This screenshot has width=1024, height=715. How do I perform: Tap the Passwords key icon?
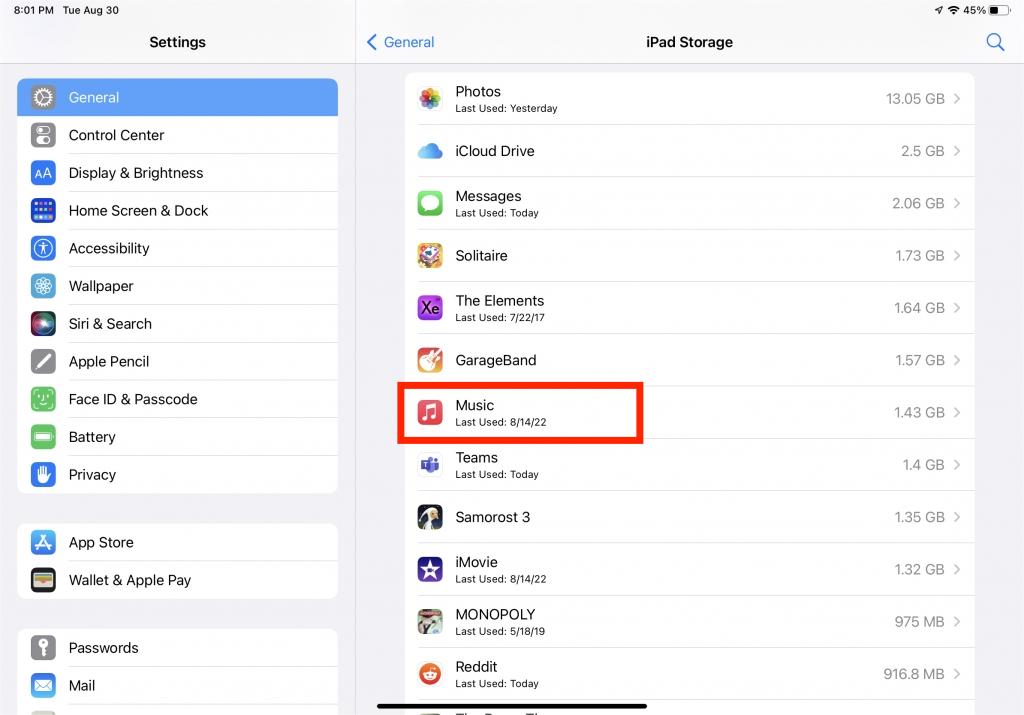[x=43, y=648]
